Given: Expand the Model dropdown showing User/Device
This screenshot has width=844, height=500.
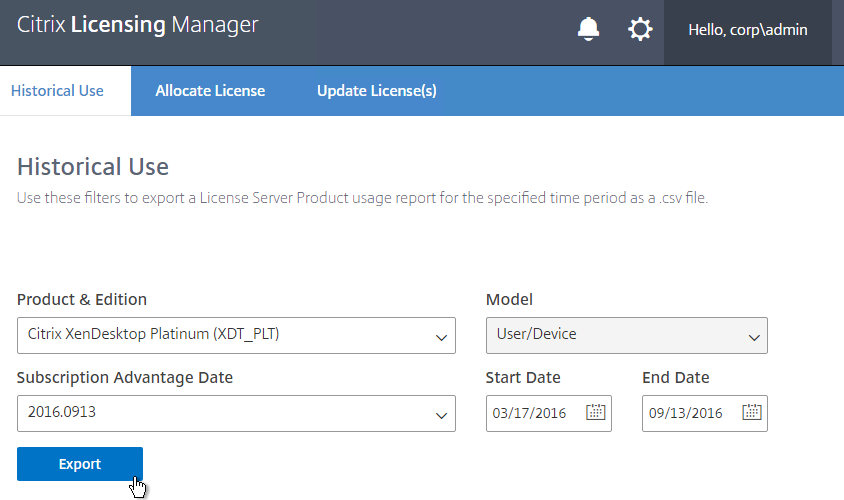Looking at the screenshot, I should (x=627, y=335).
